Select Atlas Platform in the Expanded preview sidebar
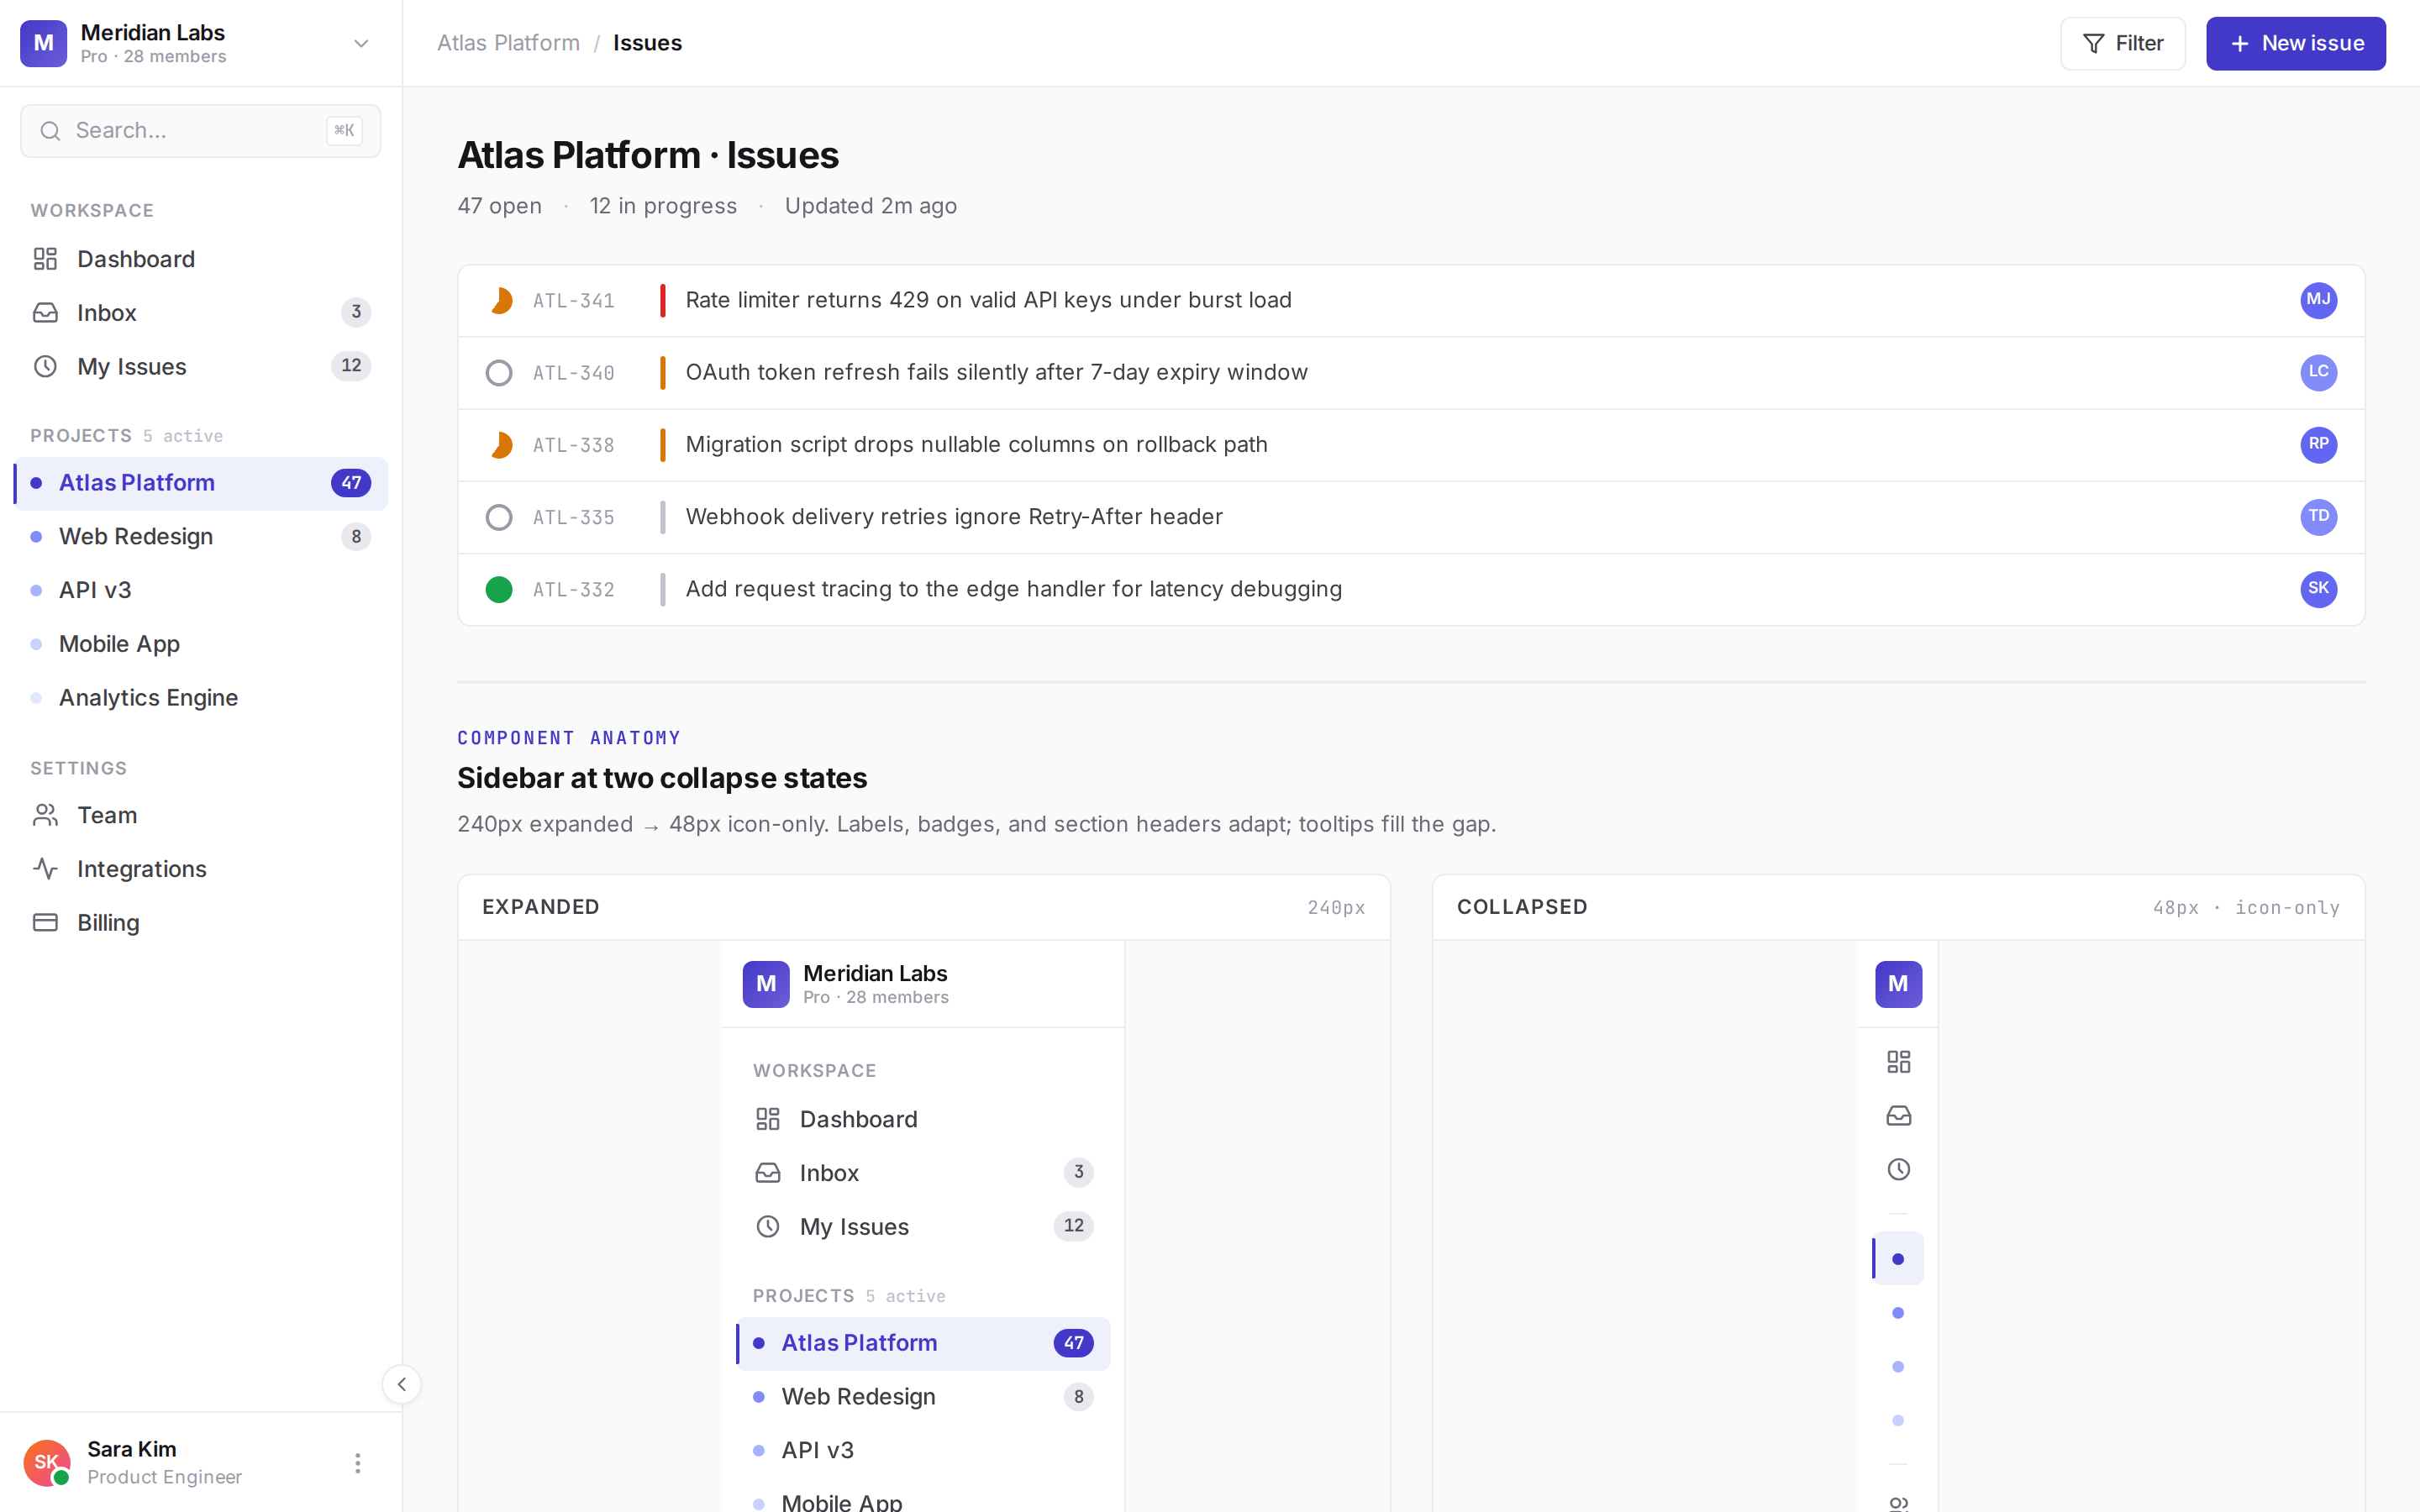The width and height of the screenshot is (2420, 1512). click(x=923, y=1343)
